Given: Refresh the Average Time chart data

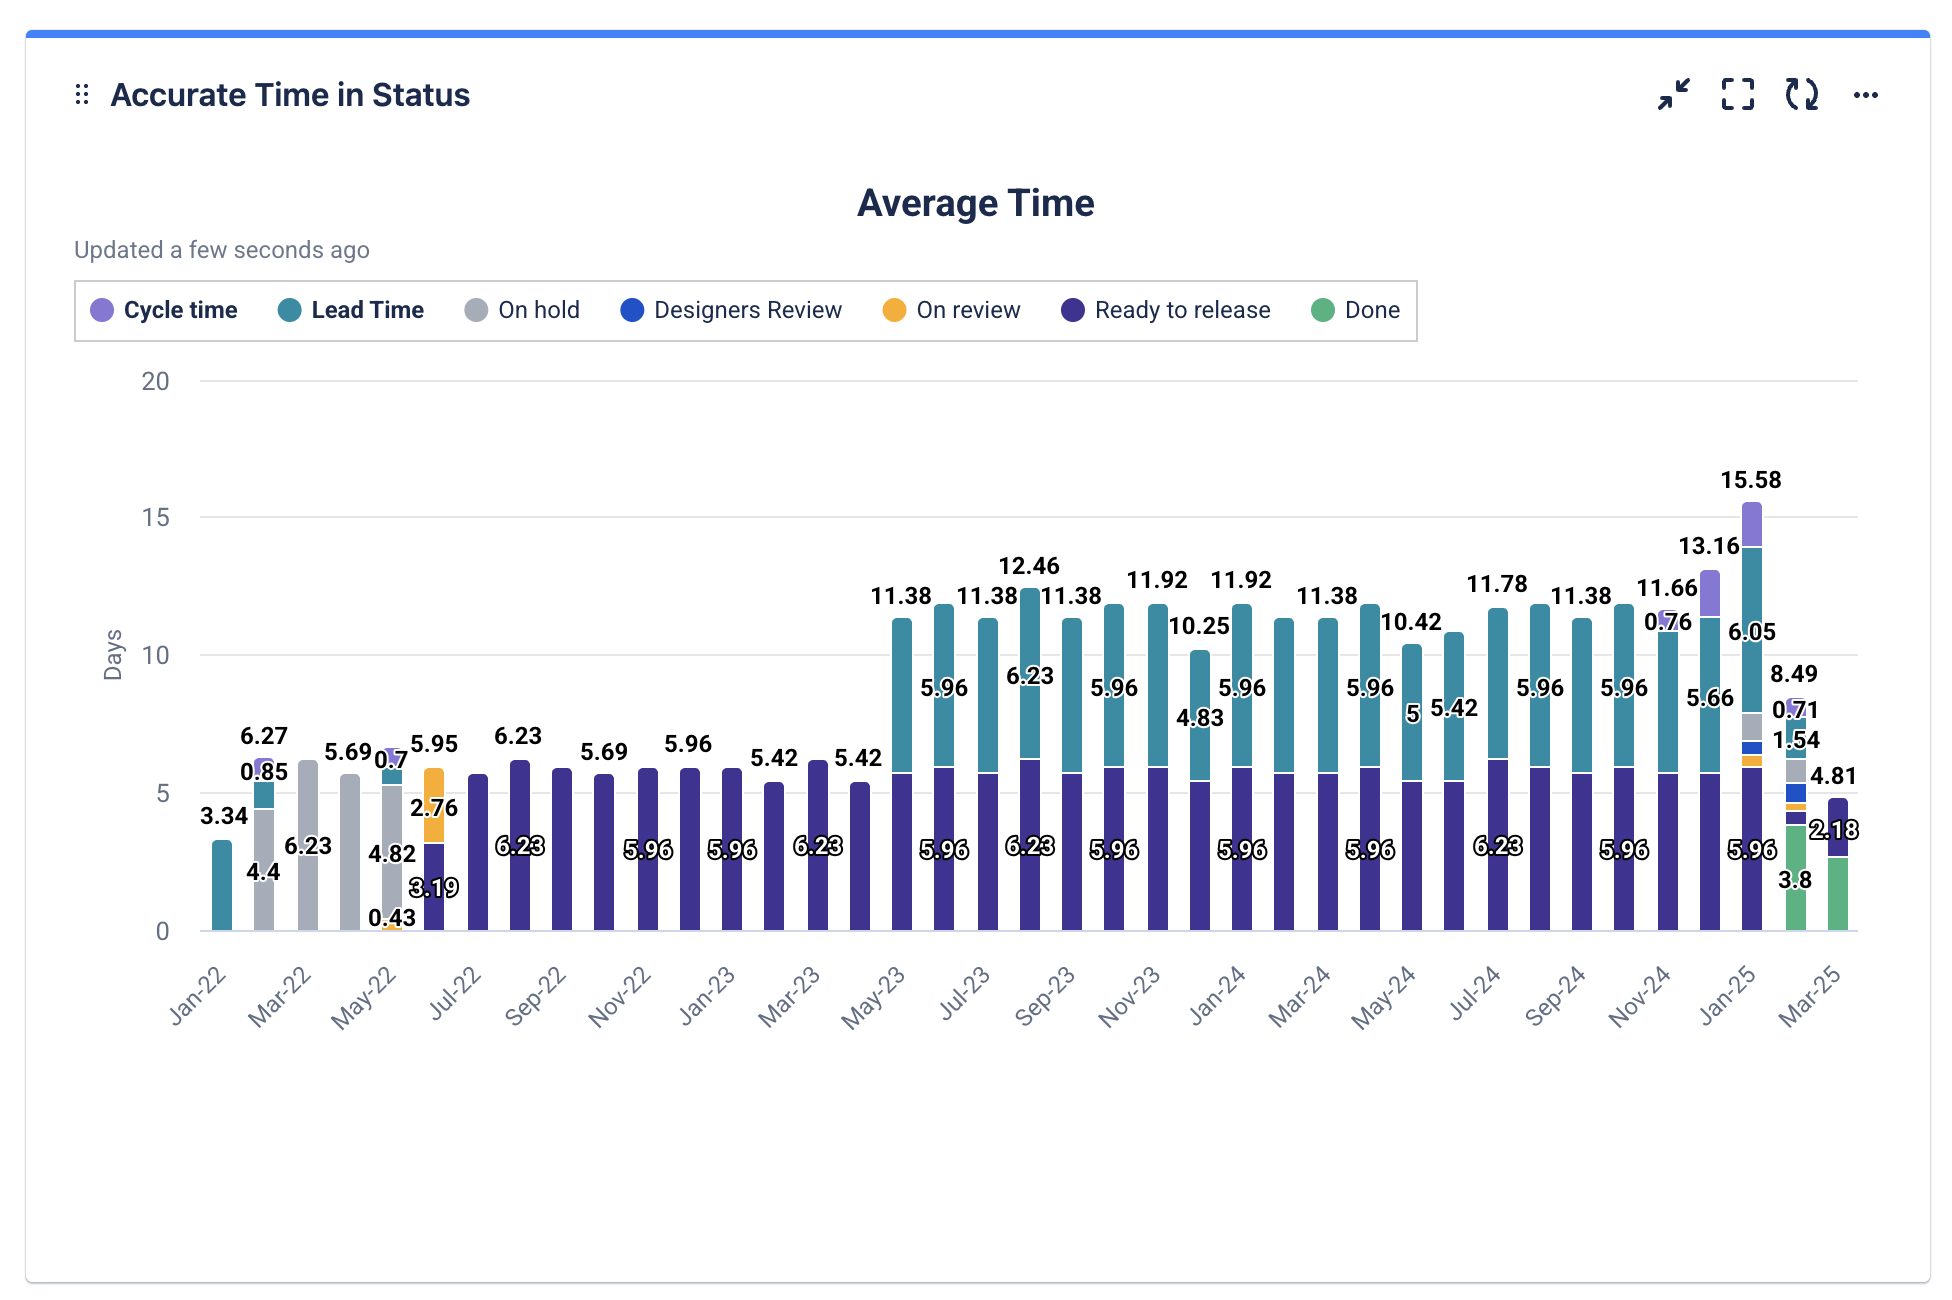Looking at the screenshot, I should [1803, 95].
